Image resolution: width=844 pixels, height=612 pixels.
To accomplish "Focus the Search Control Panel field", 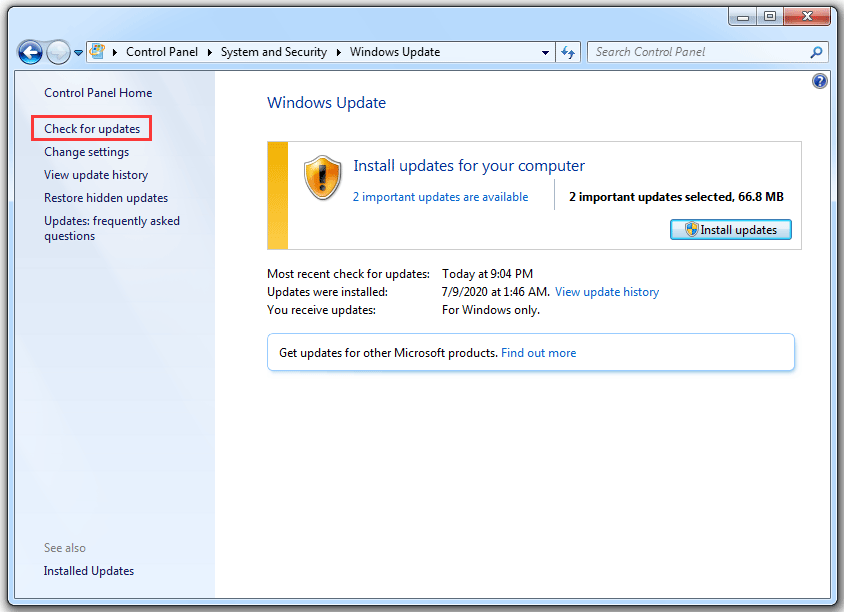I will coord(708,52).
